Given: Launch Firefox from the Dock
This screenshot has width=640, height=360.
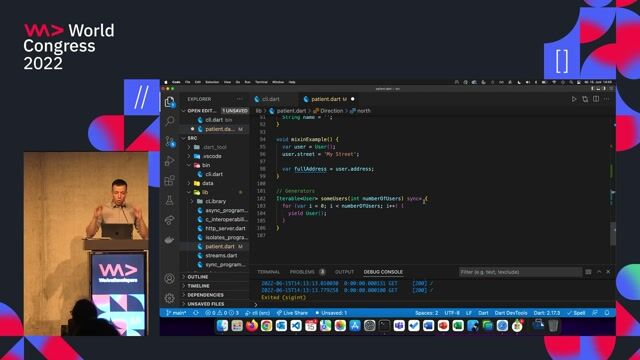Looking at the screenshot, I should click(x=251, y=326).
